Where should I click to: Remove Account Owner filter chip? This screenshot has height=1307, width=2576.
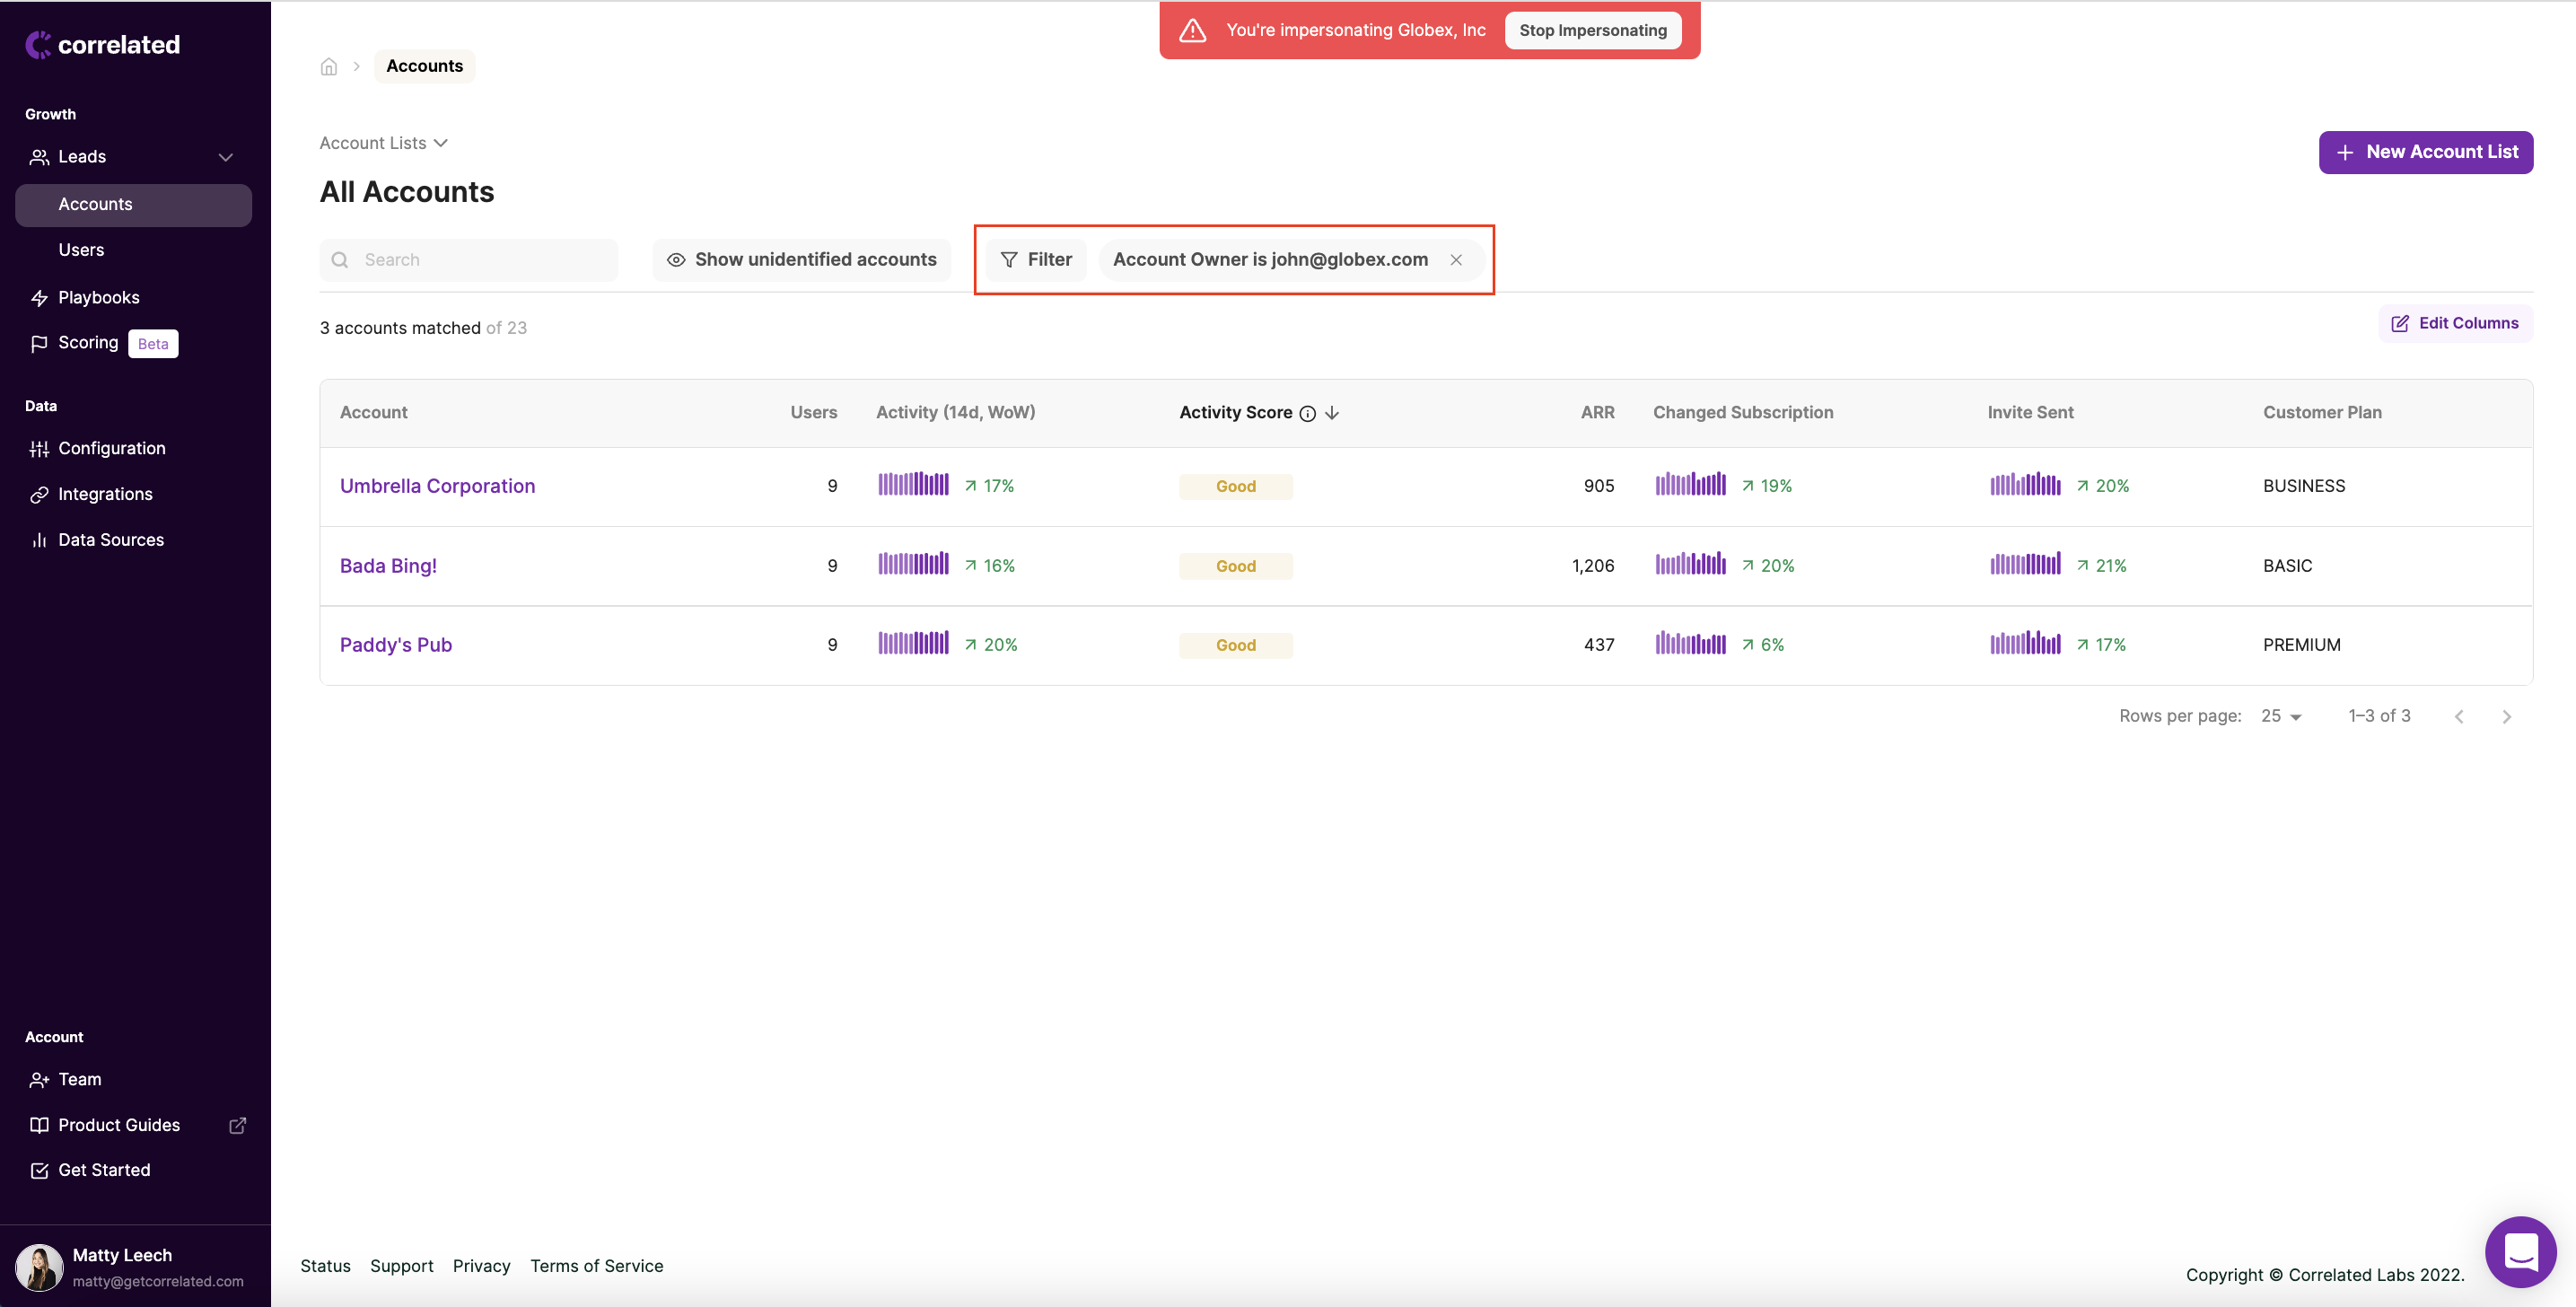(1456, 260)
